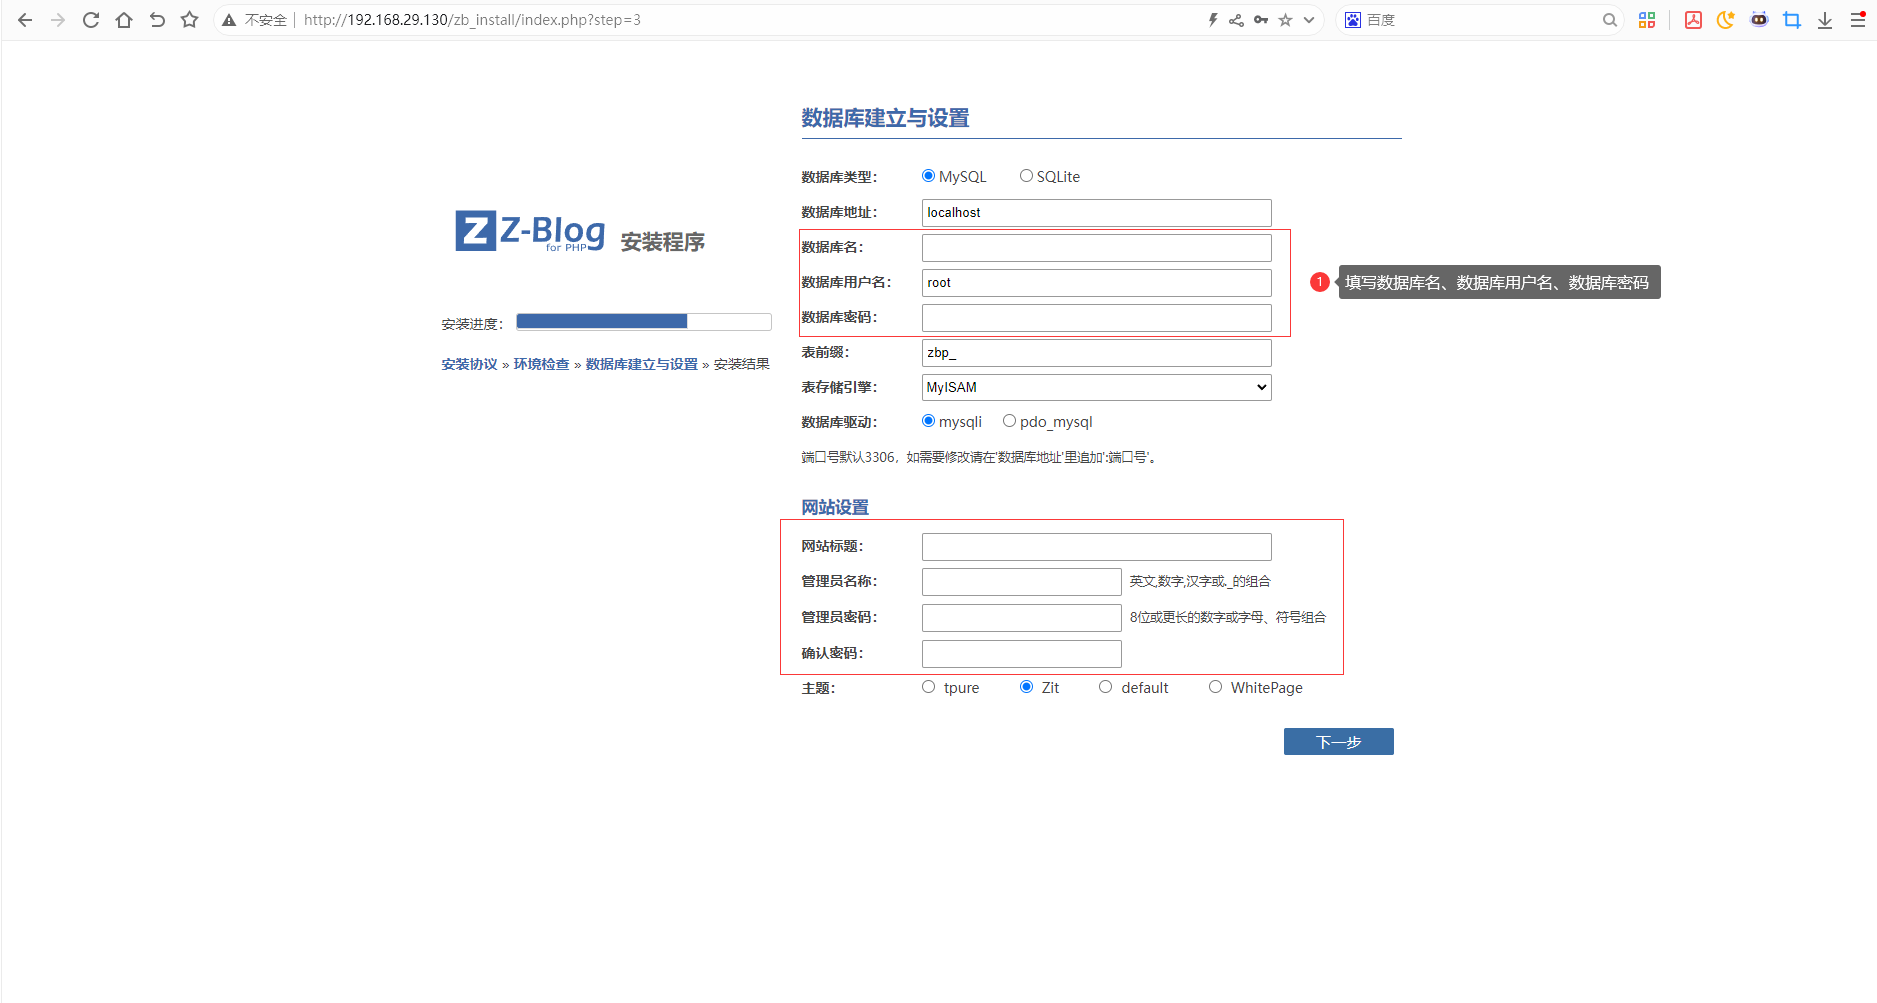1877x1003 pixels.
Task: Focus the 数据库密码 input field
Action: pos(1096,318)
